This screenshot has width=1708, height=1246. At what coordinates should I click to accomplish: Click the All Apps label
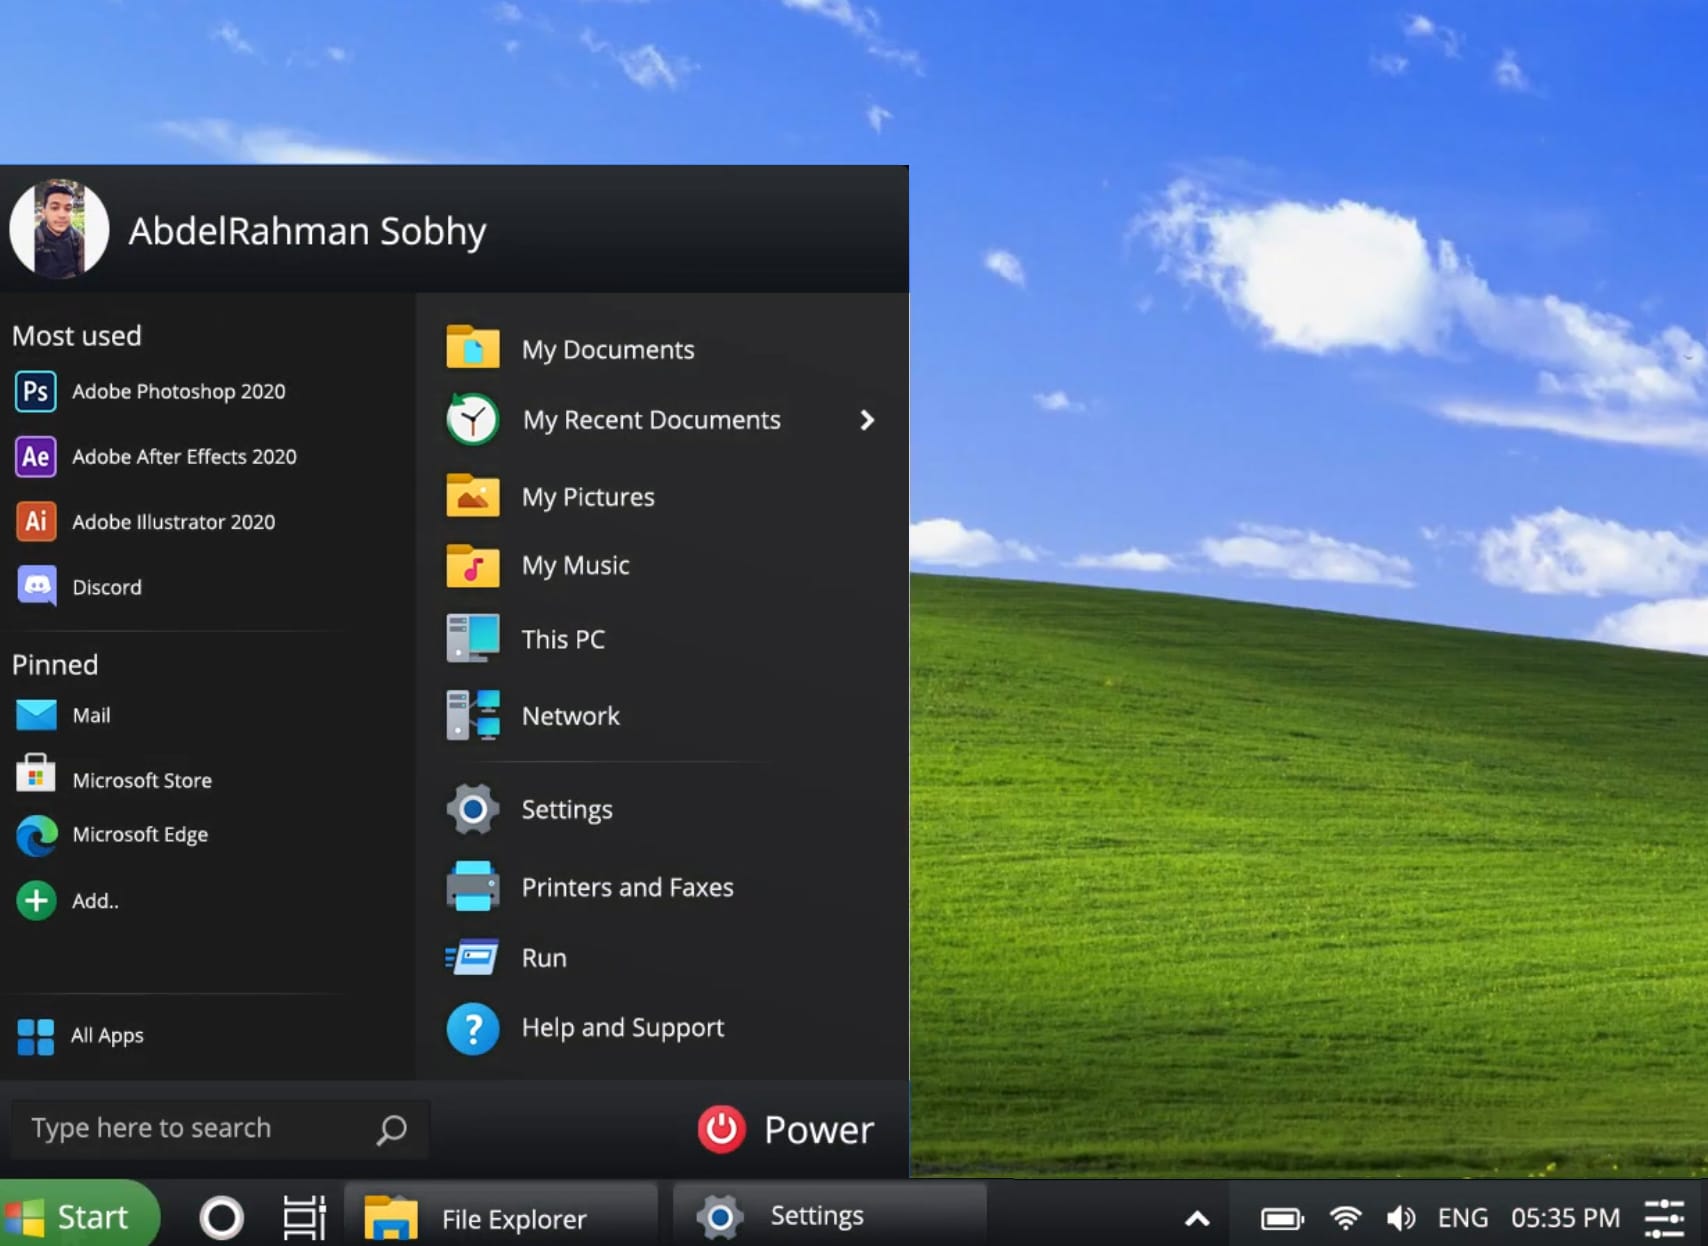[107, 1036]
